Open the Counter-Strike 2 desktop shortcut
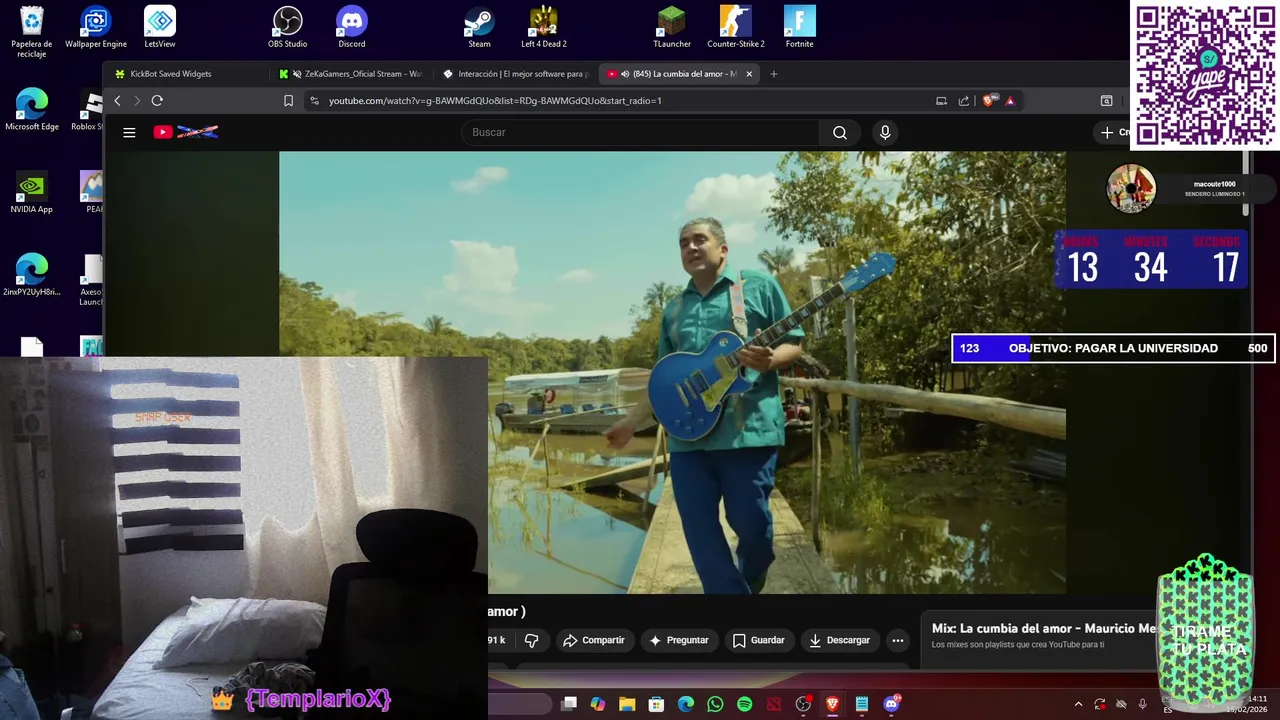The width and height of the screenshot is (1280, 720). [x=736, y=27]
